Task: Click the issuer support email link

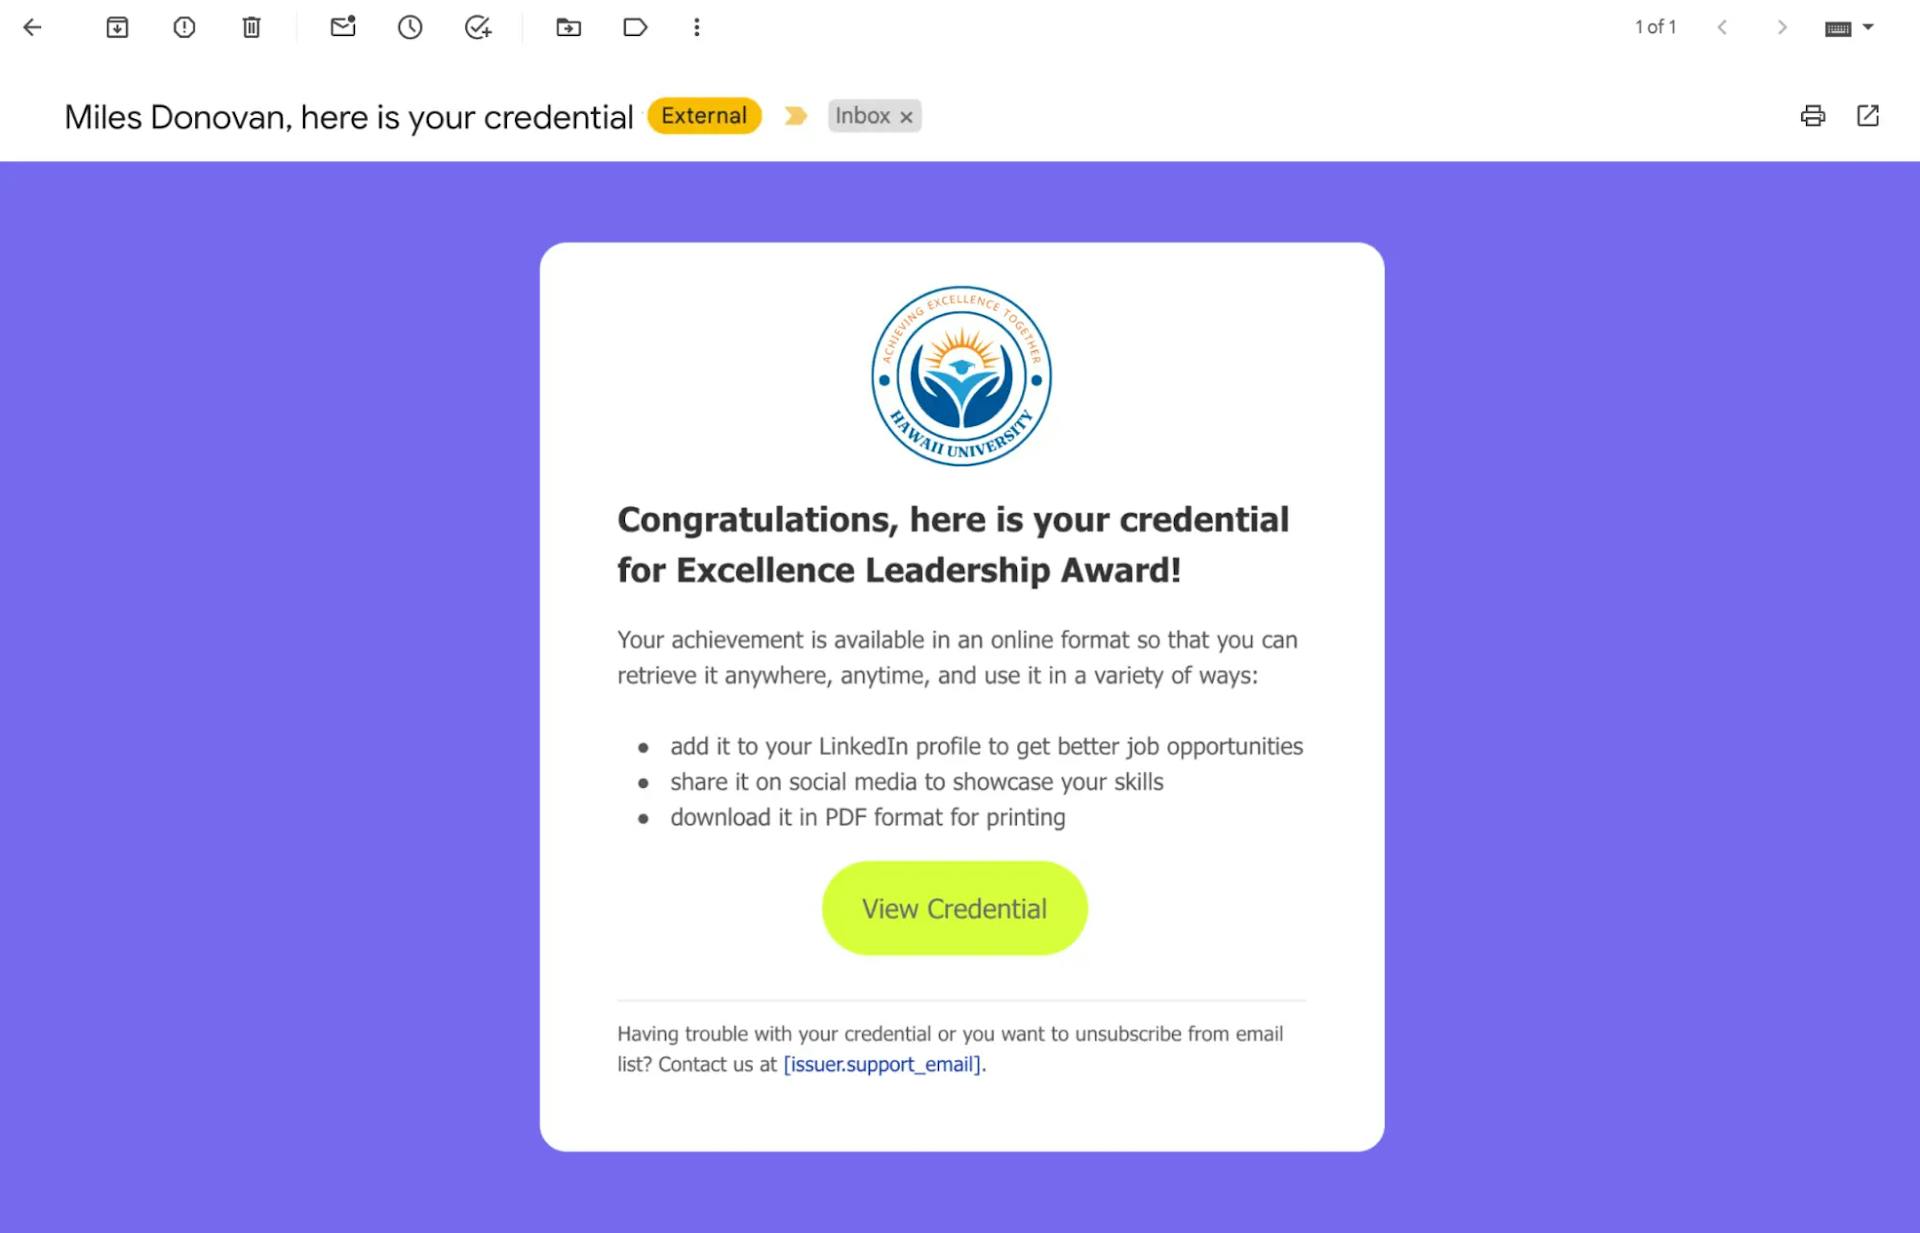Action: pos(880,1064)
